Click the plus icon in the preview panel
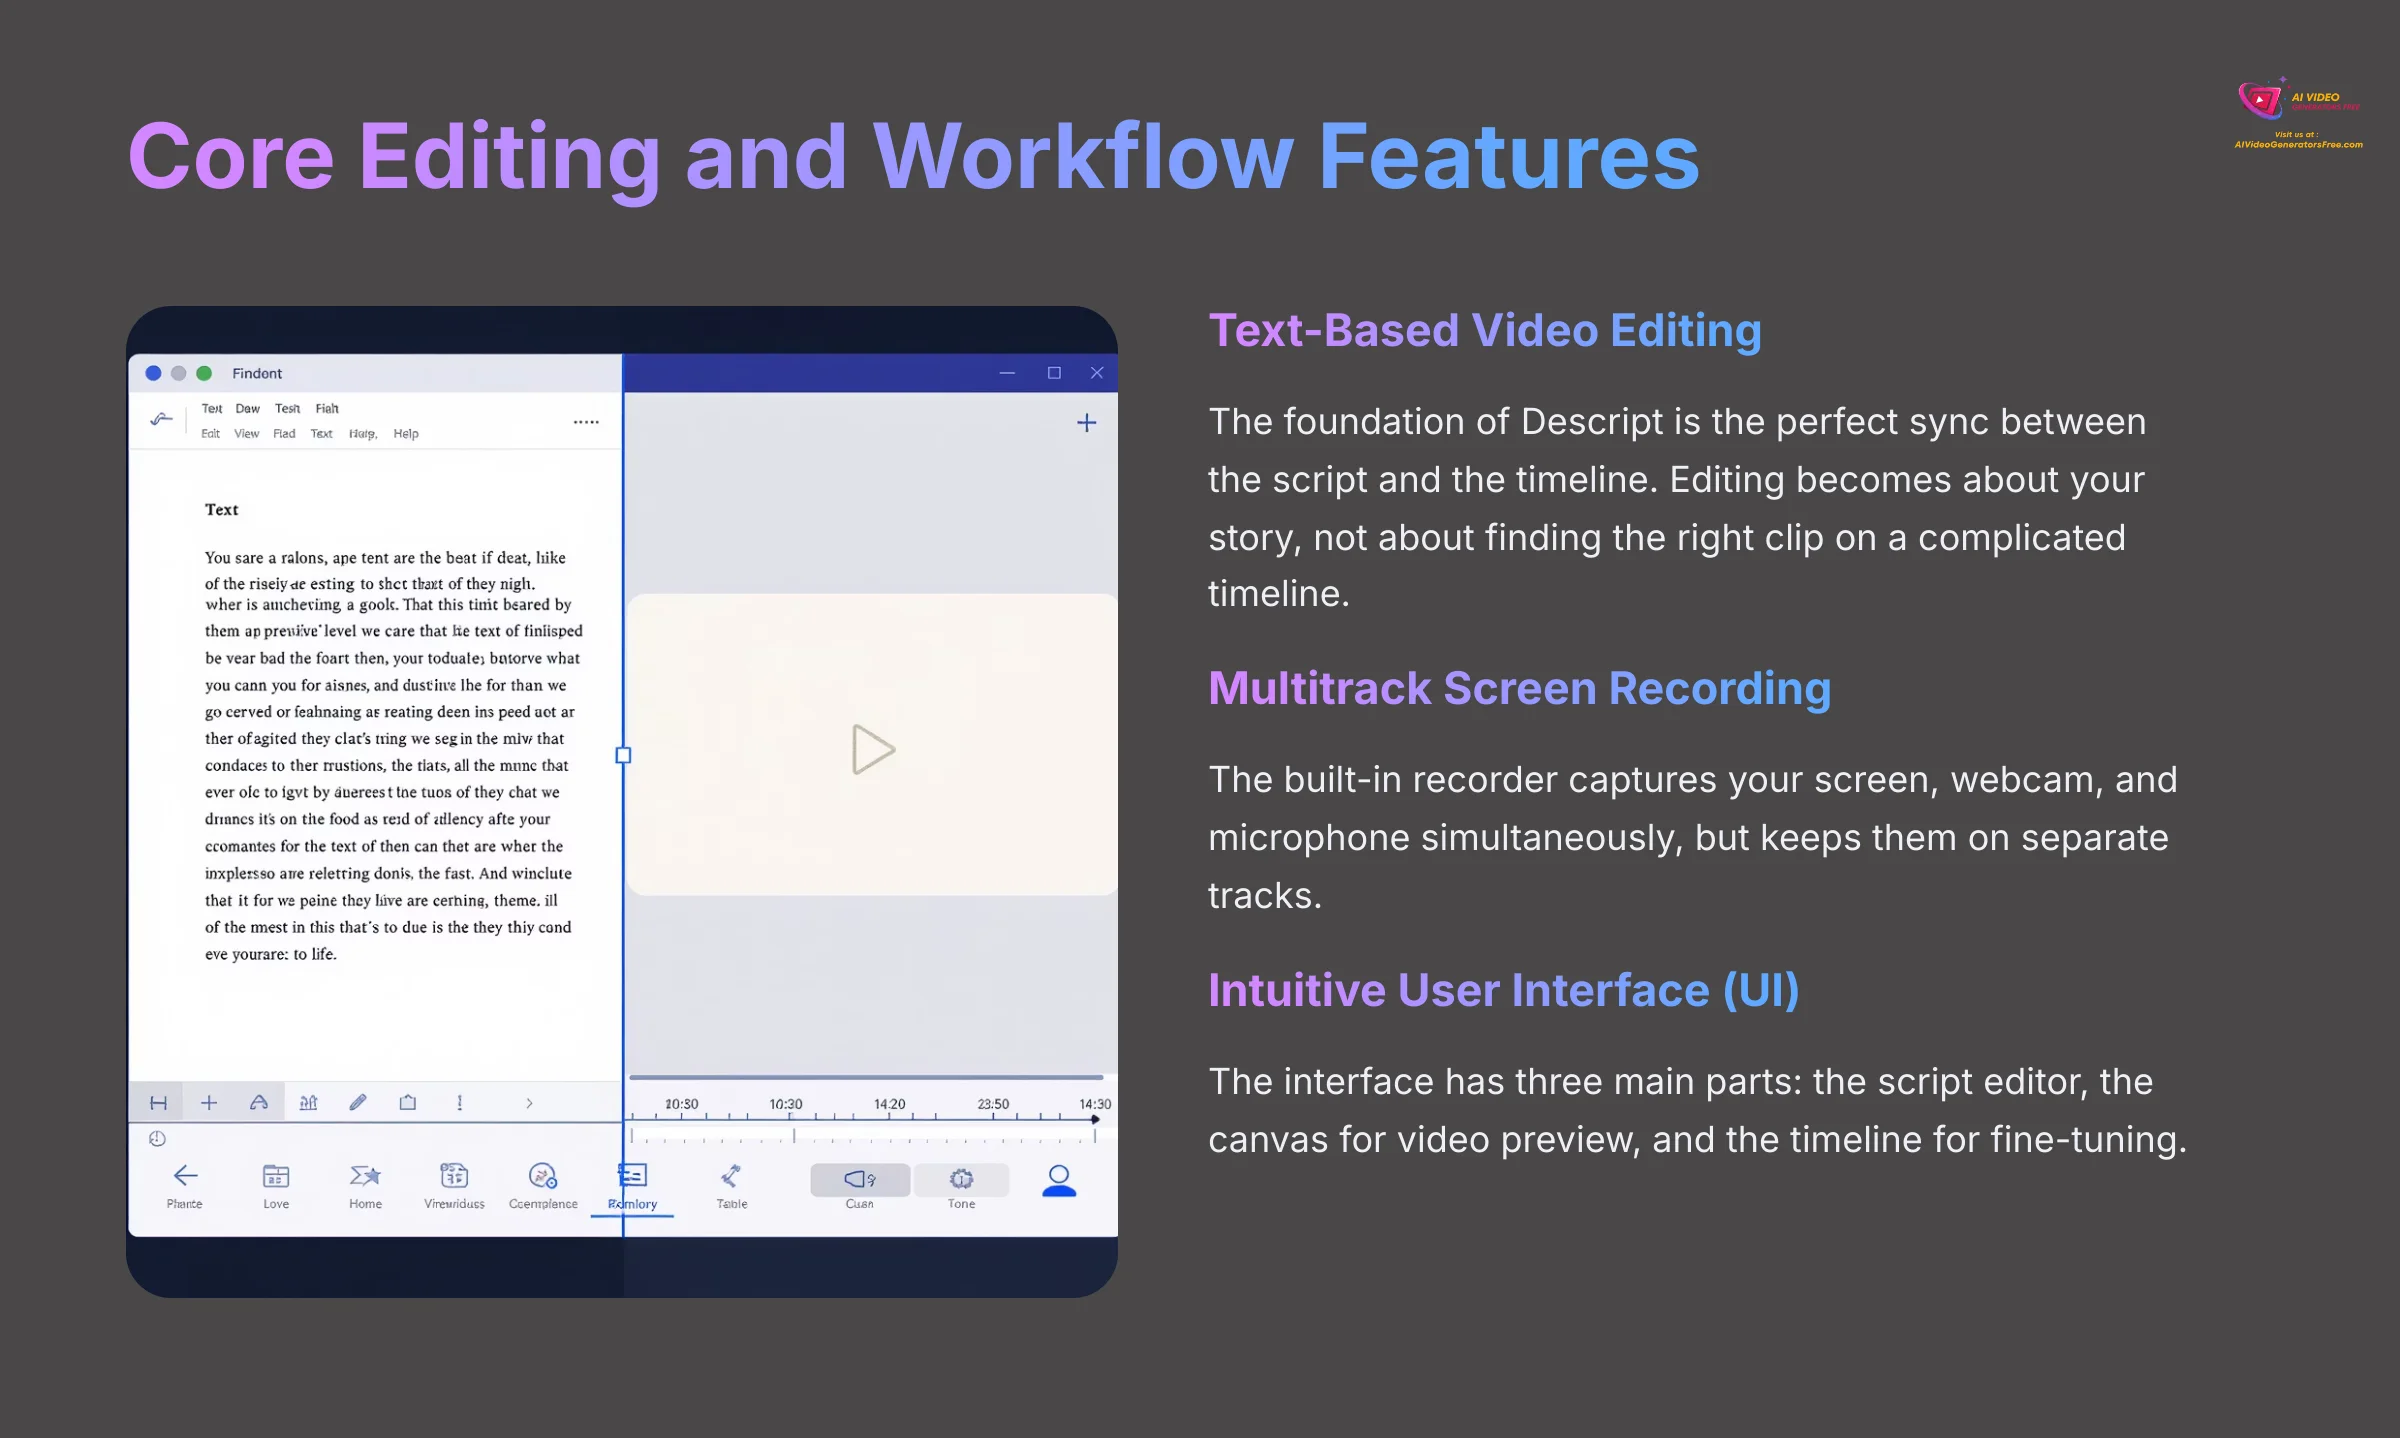This screenshot has height=1438, width=2400. (x=1087, y=423)
